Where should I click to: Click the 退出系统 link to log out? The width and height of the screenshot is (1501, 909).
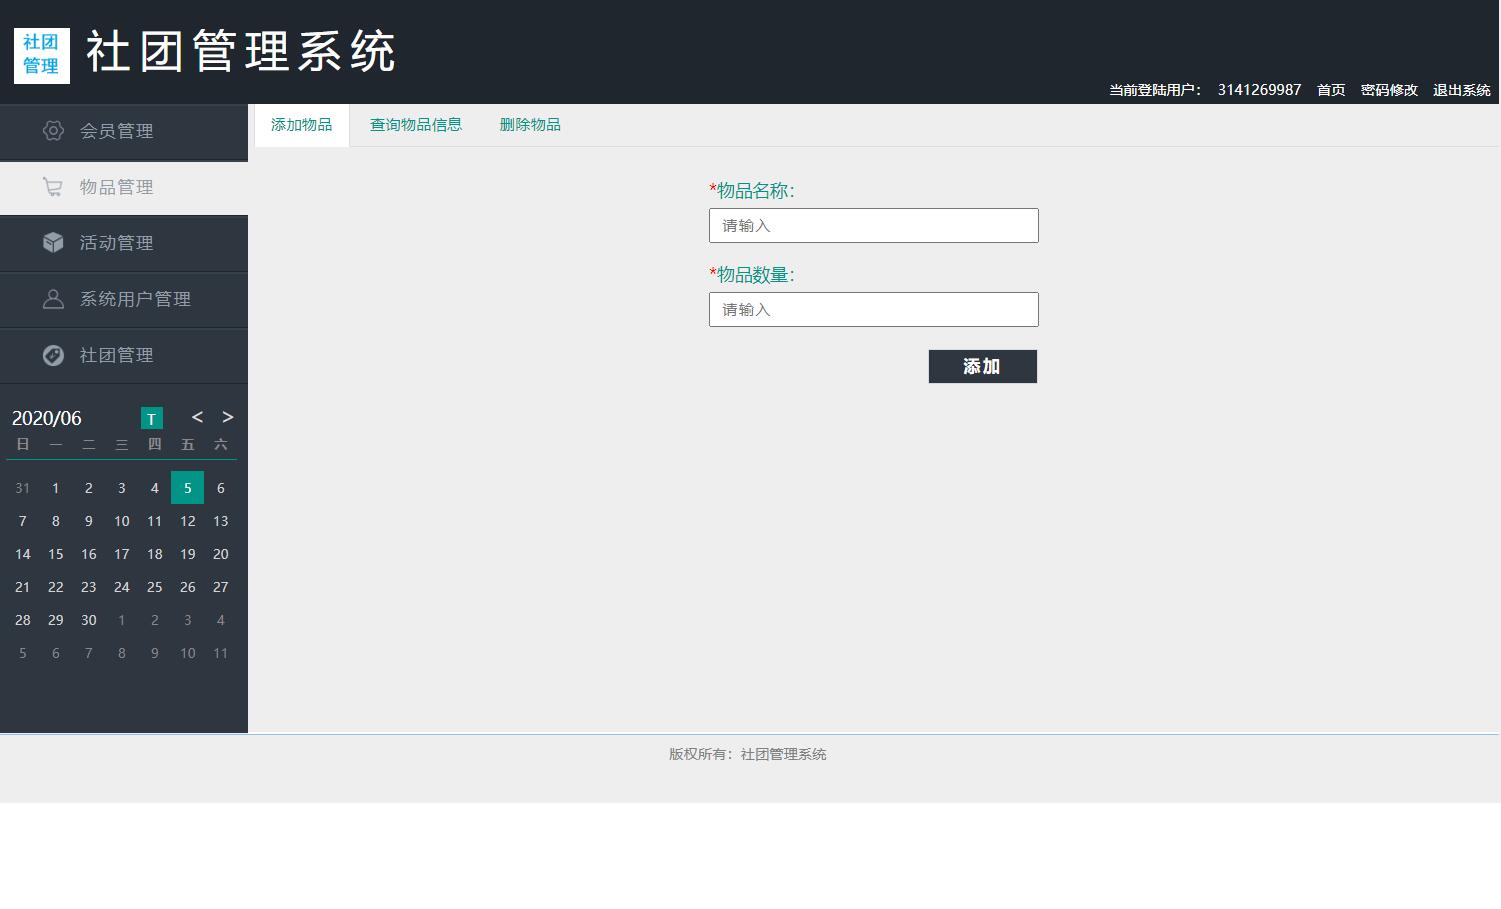(x=1461, y=89)
